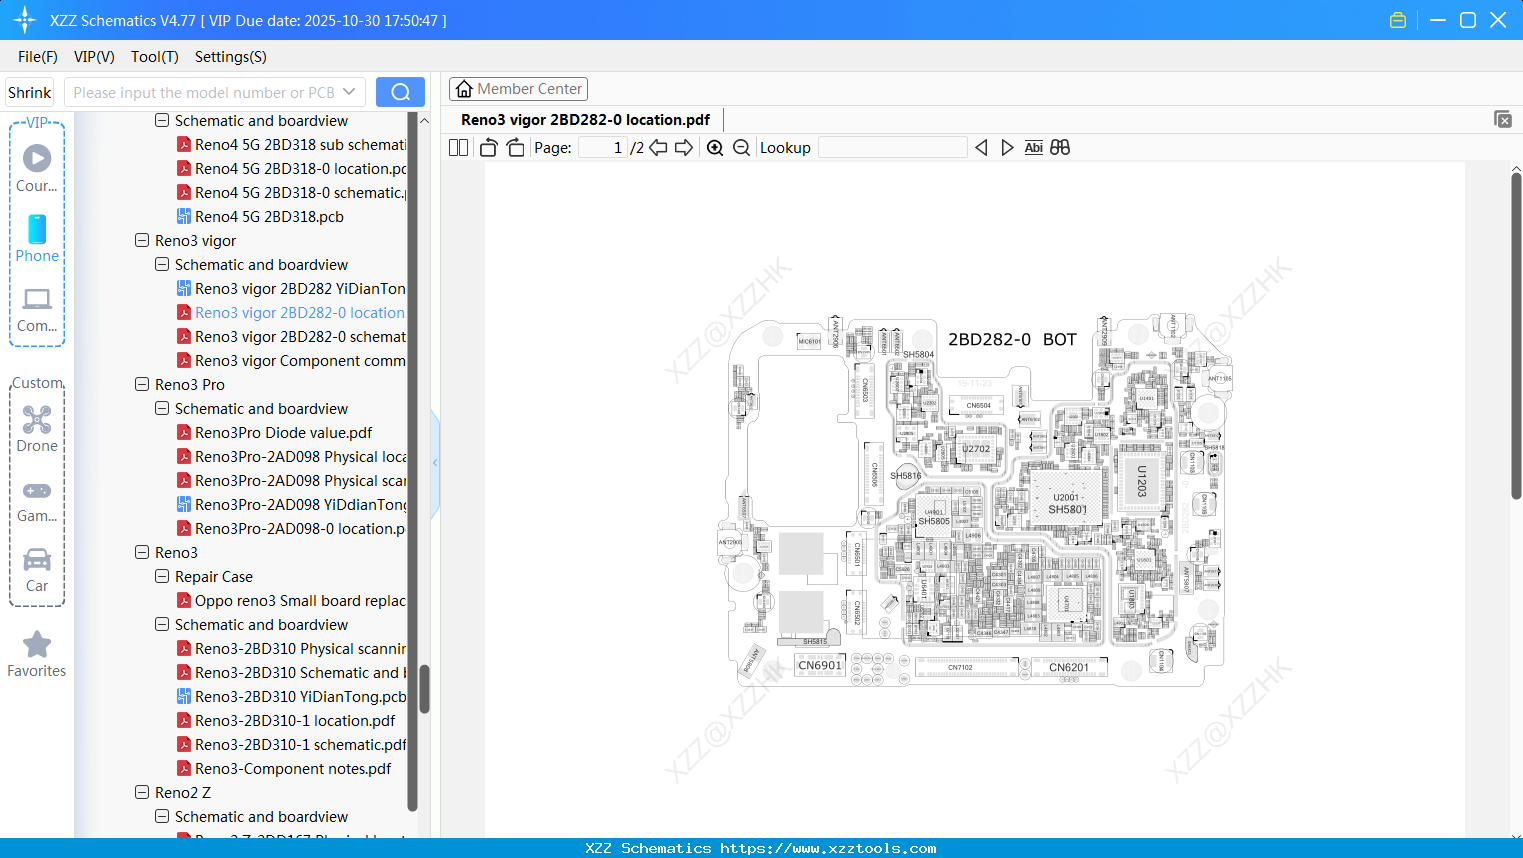1523x858 pixels.
Task: Open the File(F) menu
Action: pos(38,57)
